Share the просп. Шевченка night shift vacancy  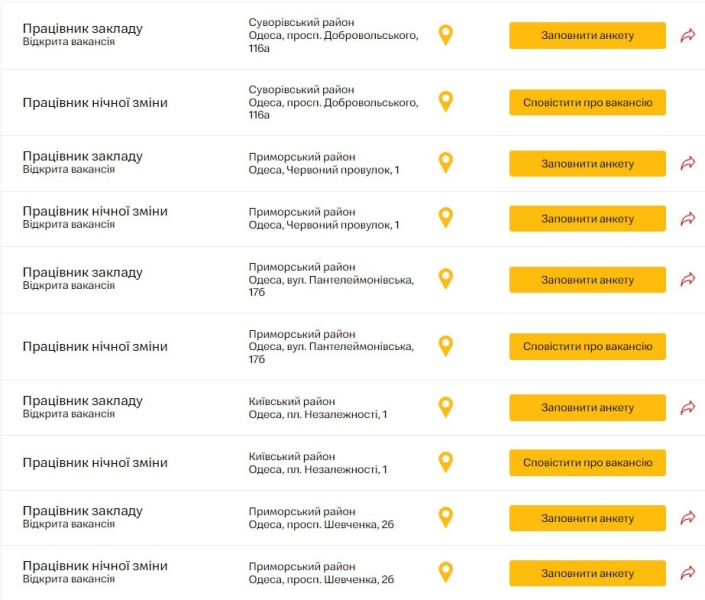pyautogui.click(x=688, y=573)
